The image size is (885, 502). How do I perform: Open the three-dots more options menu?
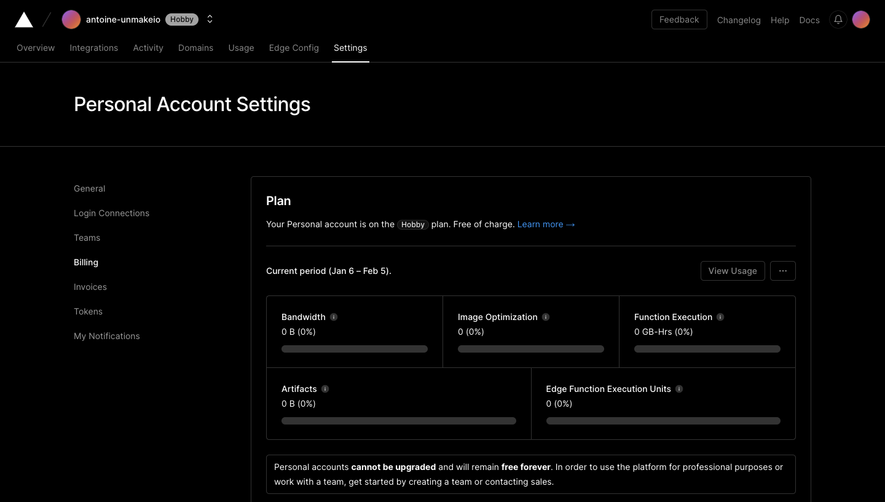coord(783,271)
